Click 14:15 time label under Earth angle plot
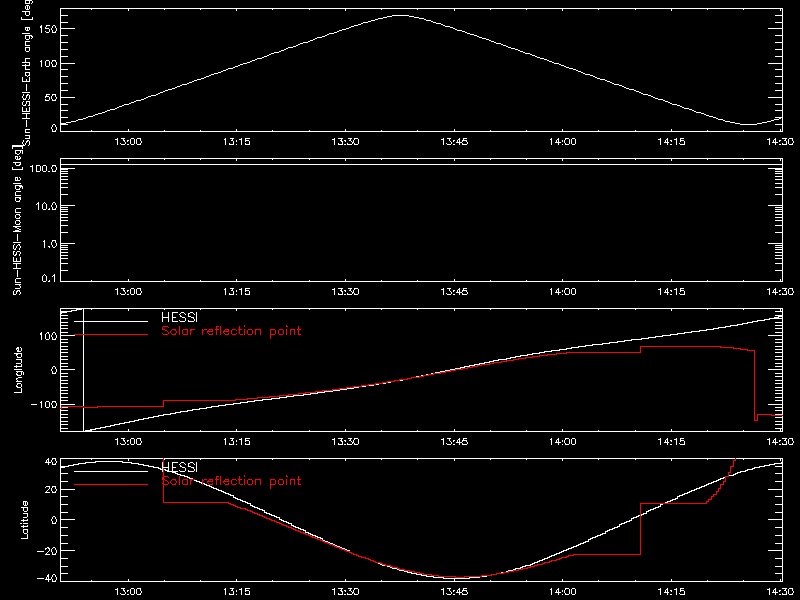 pyautogui.click(x=671, y=142)
